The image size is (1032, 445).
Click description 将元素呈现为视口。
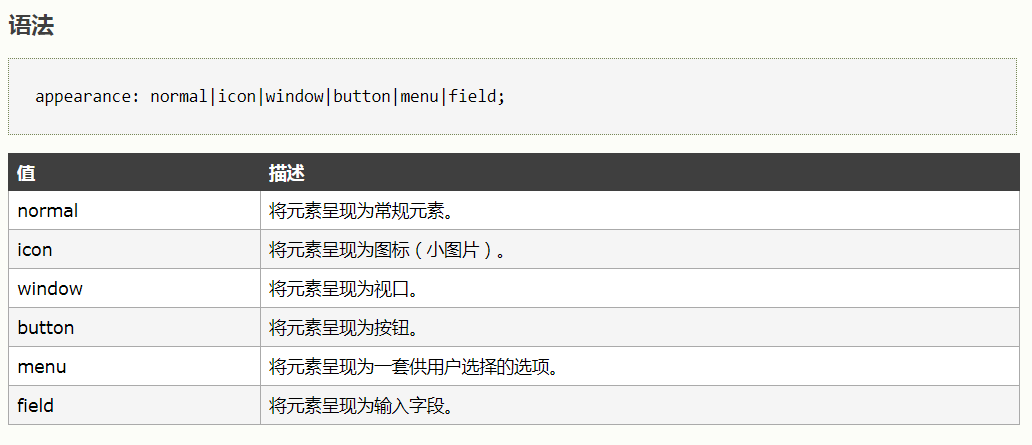(344, 289)
